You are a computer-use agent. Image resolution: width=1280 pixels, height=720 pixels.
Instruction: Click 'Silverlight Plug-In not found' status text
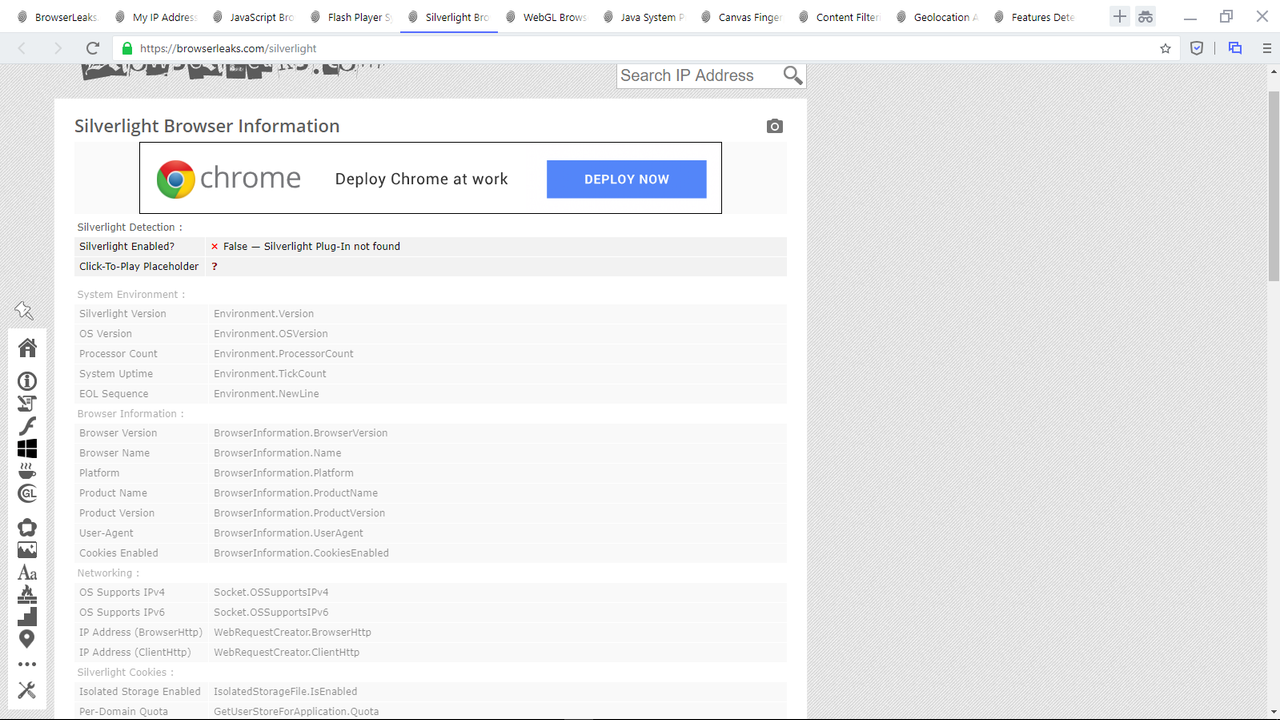(x=332, y=246)
